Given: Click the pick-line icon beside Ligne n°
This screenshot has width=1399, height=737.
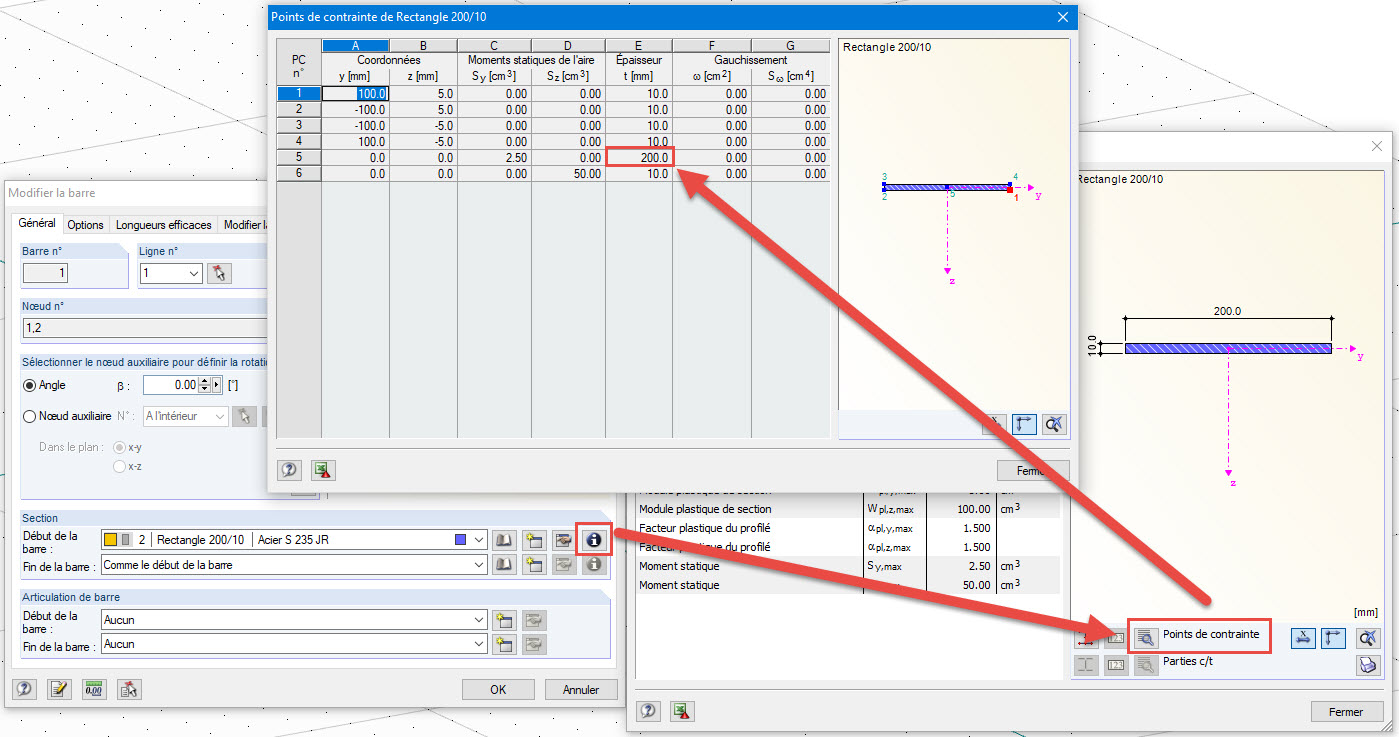Looking at the screenshot, I should click(x=219, y=273).
